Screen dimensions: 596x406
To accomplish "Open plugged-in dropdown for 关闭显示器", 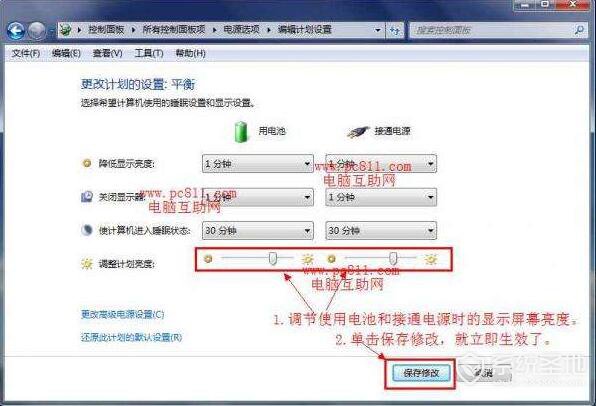I will click(381, 197).
